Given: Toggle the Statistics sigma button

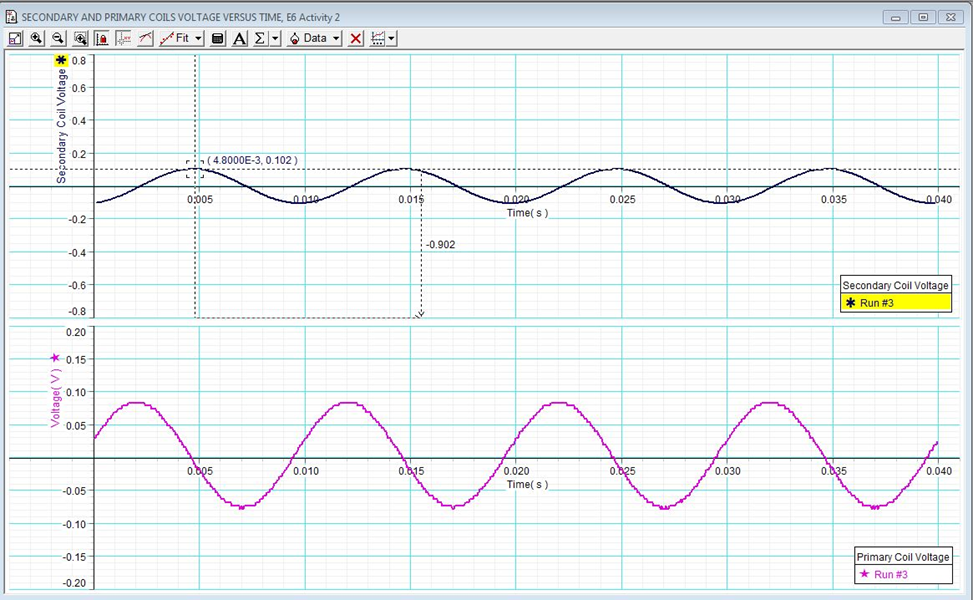Looking at the screenshot, I should [x=258, y=38].
